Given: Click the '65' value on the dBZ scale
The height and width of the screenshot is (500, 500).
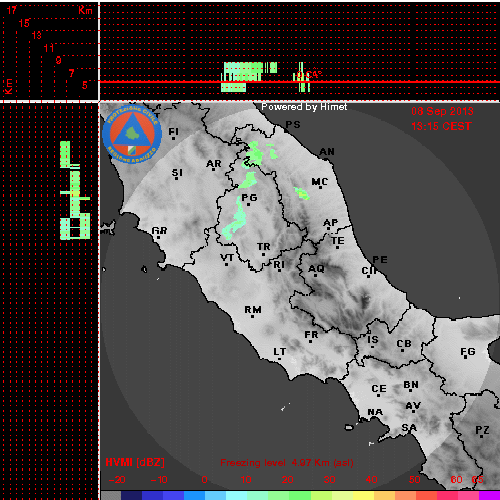Looking at the screenshot, I should [477, 480].
